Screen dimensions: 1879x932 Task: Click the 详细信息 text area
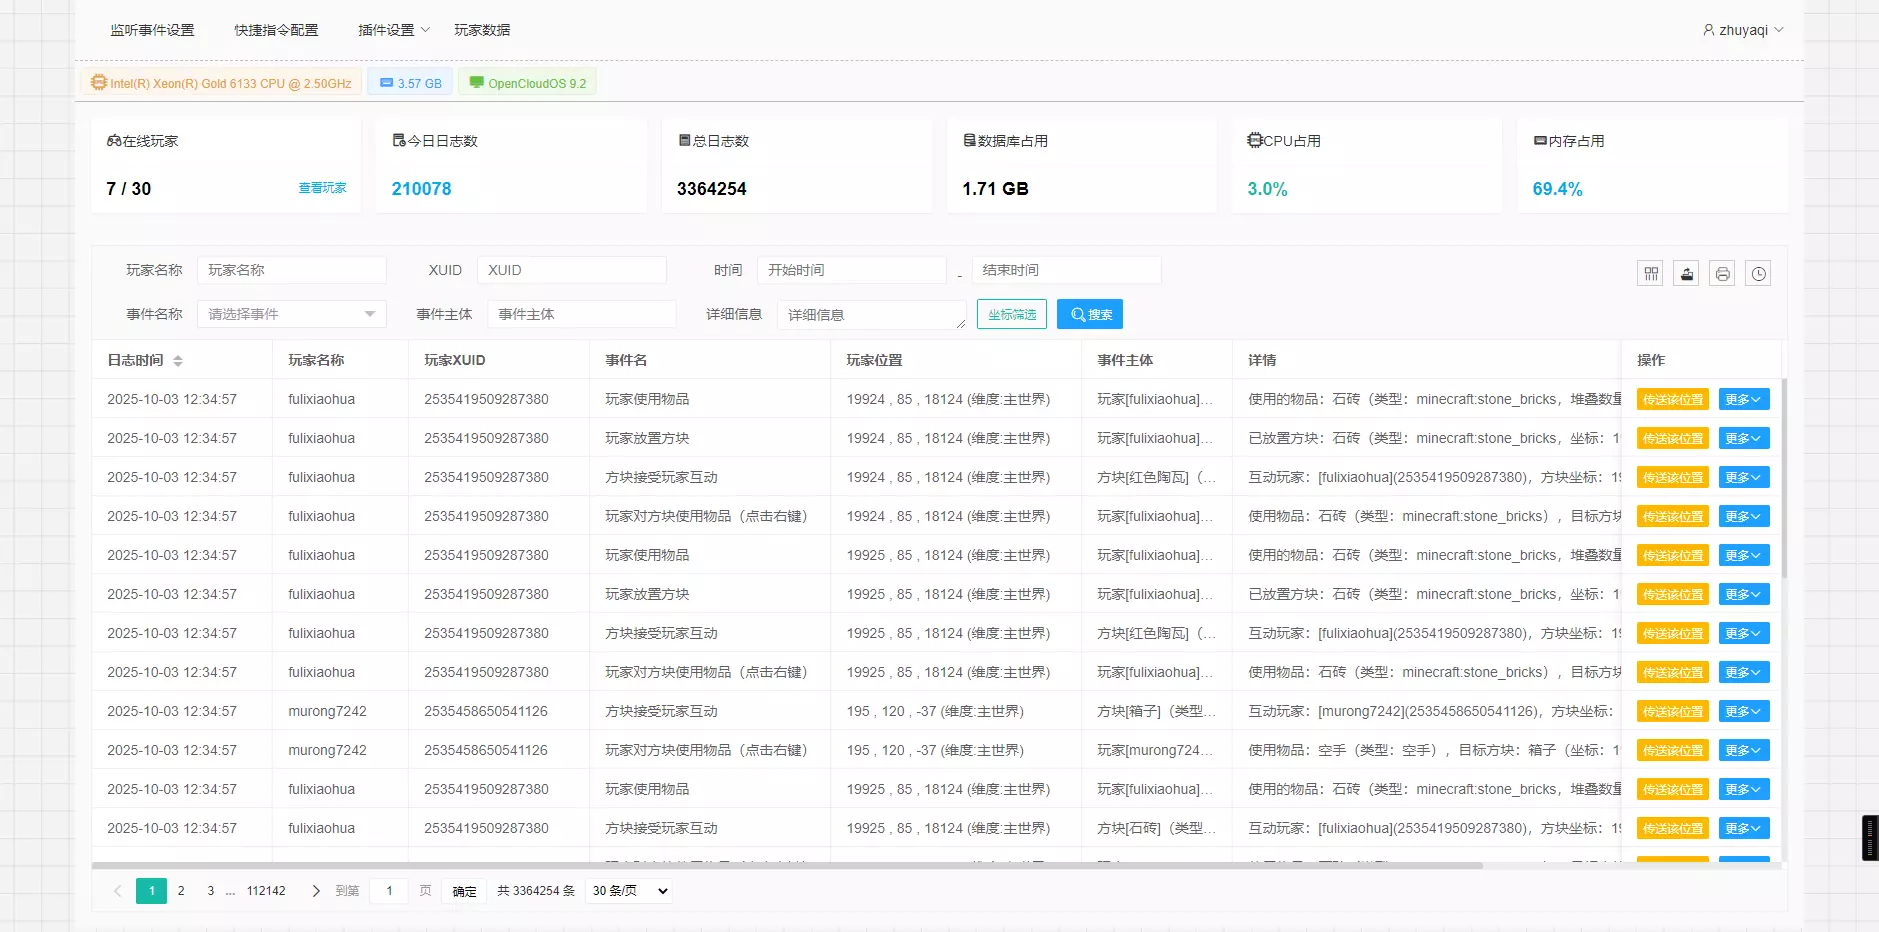tap(872, 315)
